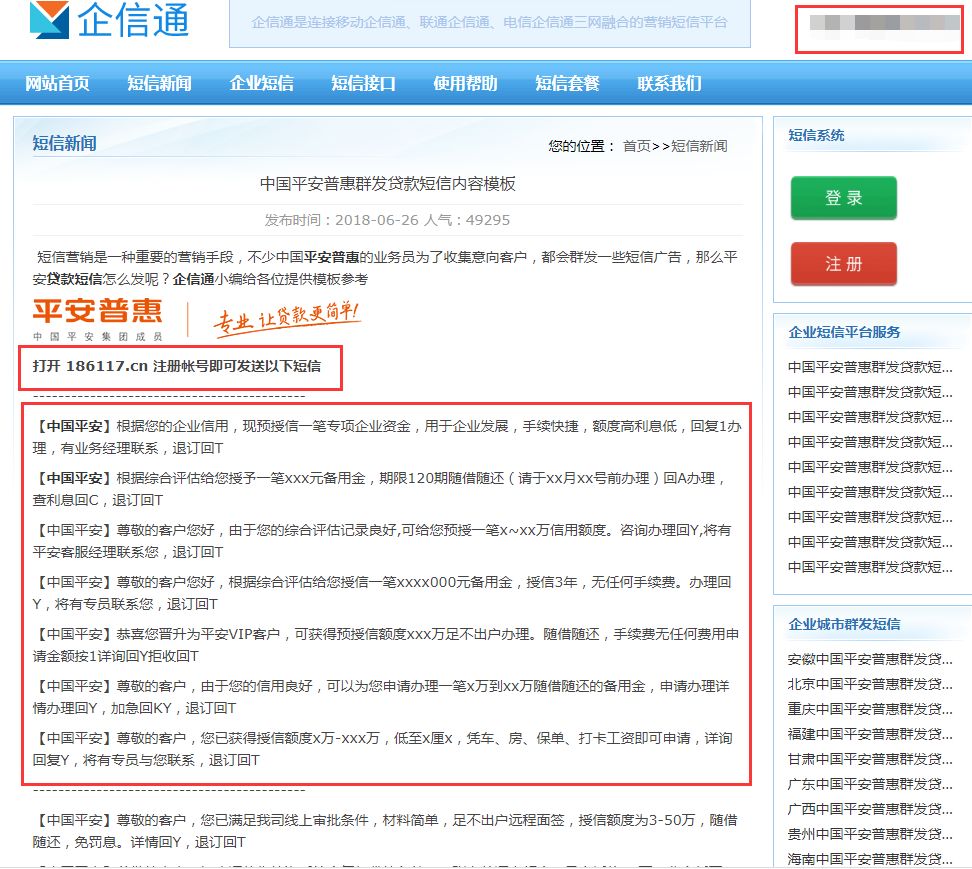Screen dimensions: 972x869
Task: Open the 重庆中国平安普惠群发贷 link
Action: coord(870,709)
